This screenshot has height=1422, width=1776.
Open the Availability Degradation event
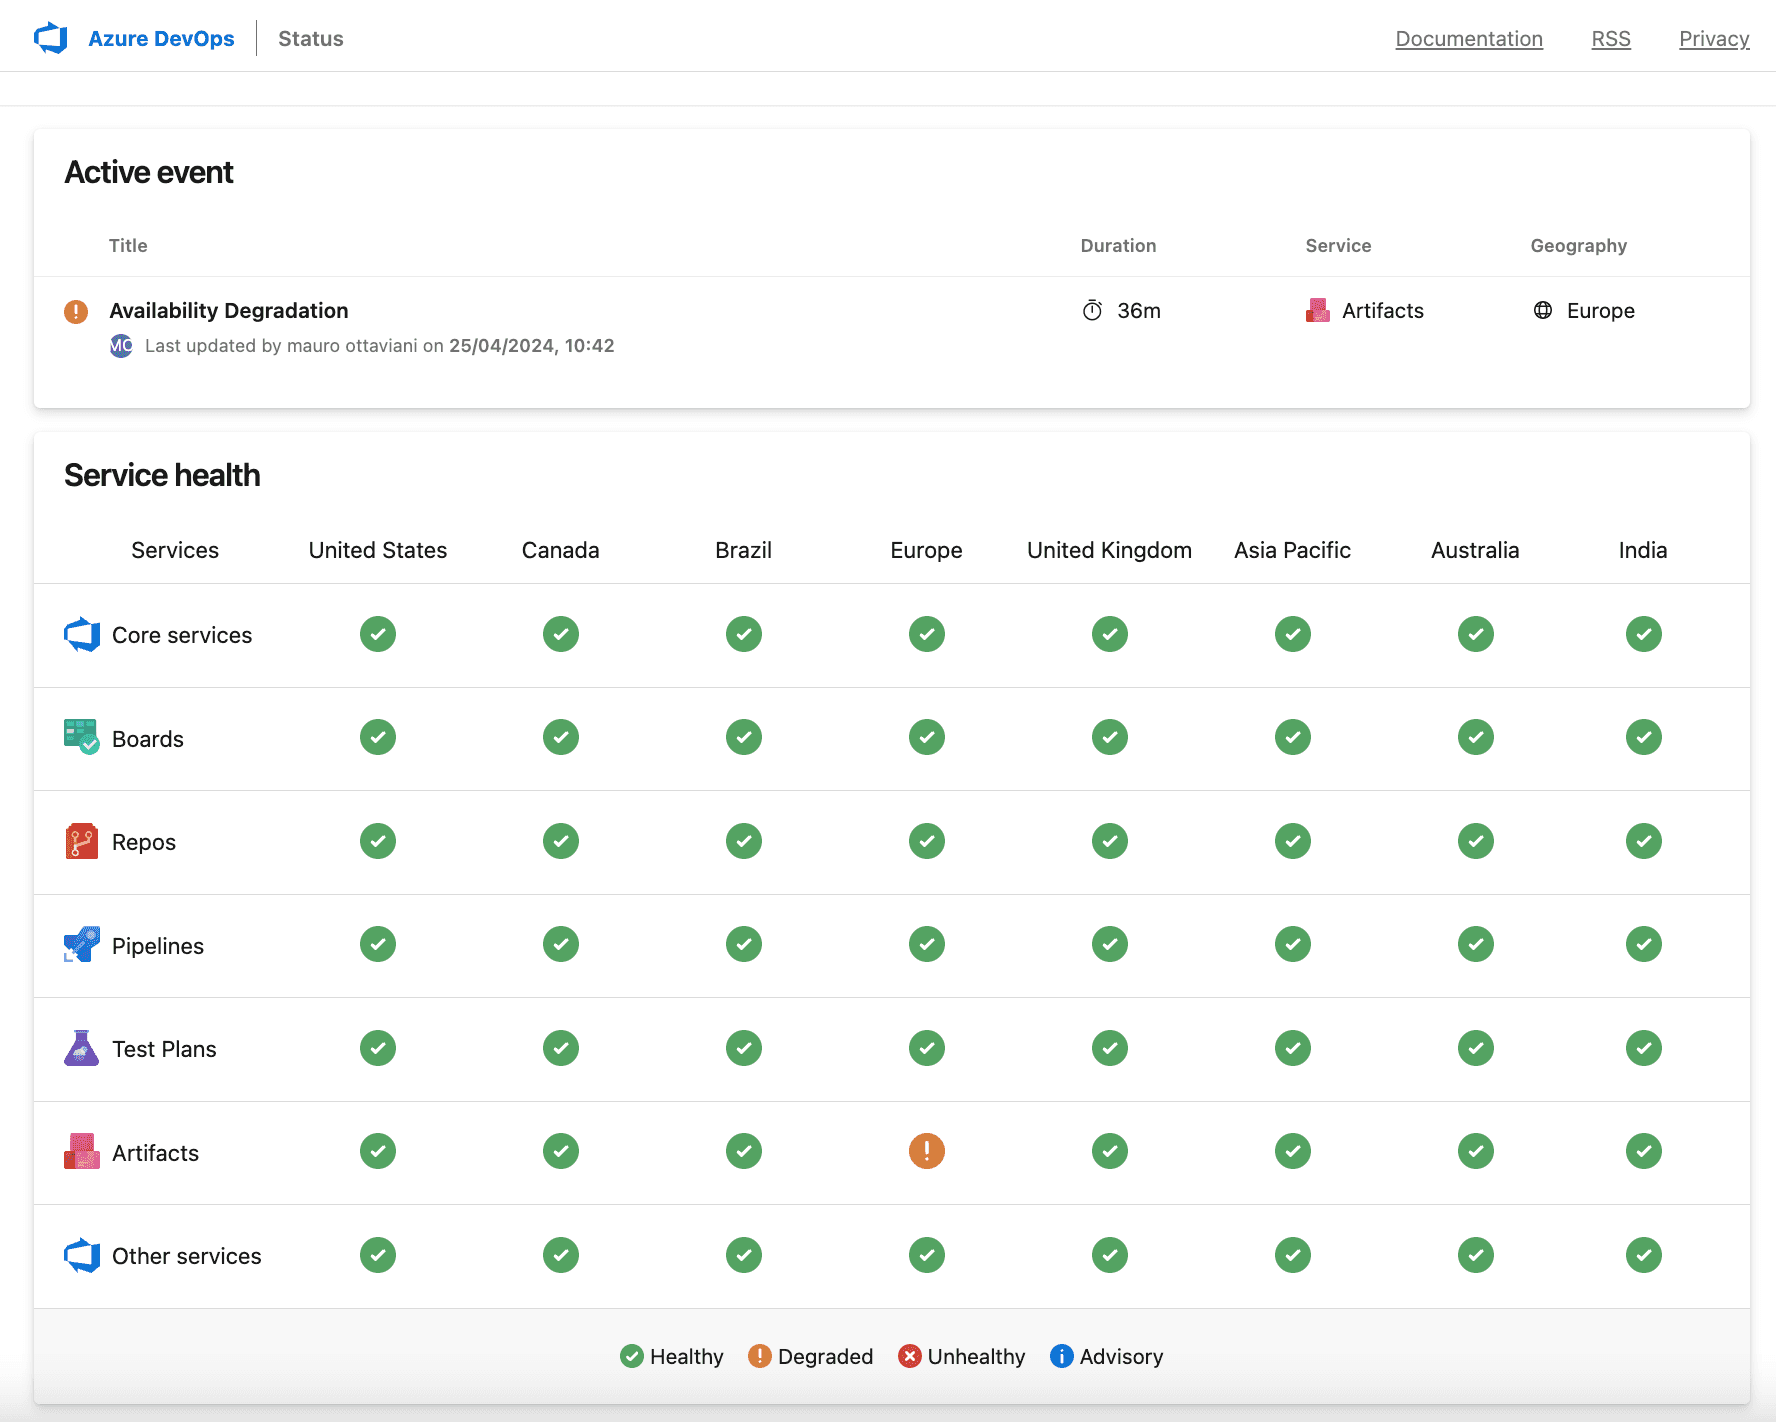[229, 310]
